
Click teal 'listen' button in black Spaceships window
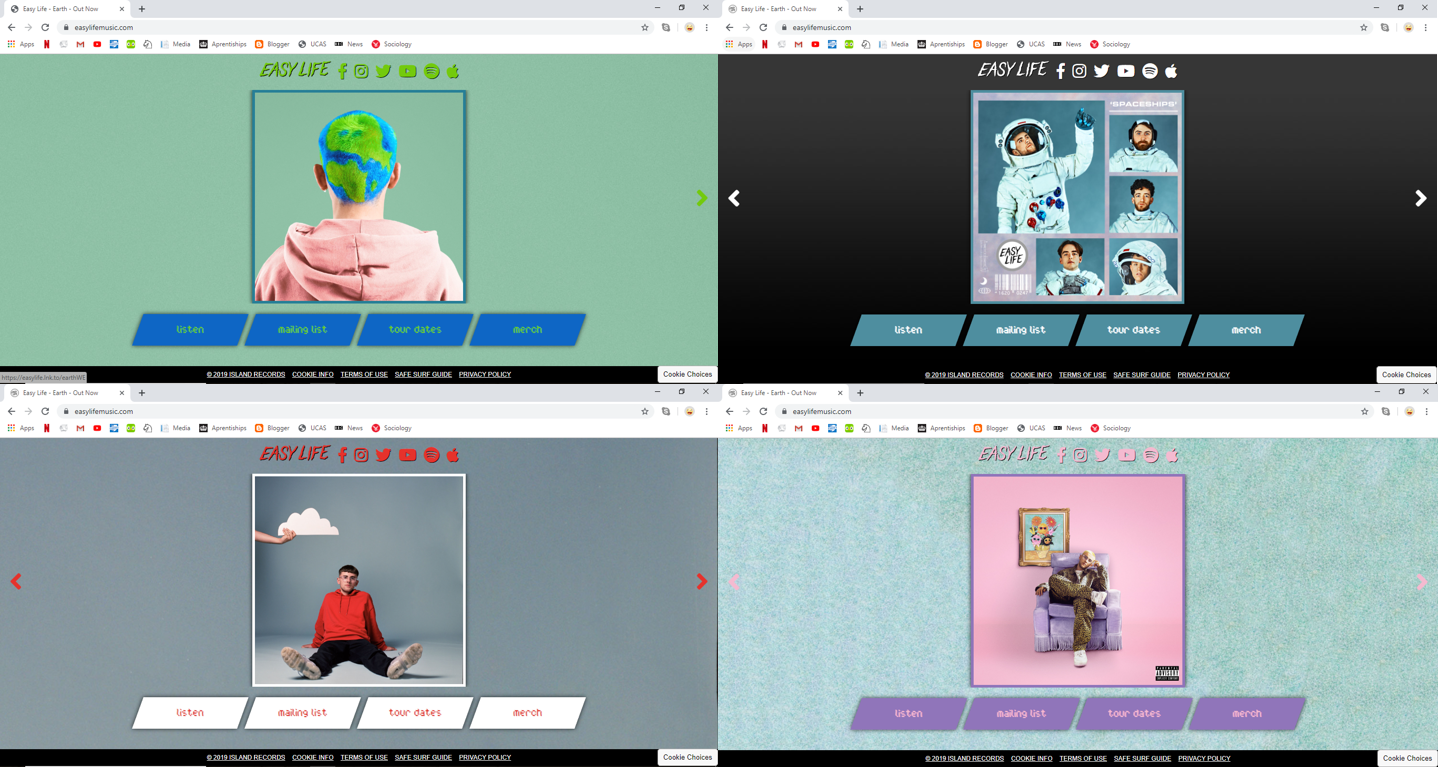pyautogui.click(x=908, y=330)
